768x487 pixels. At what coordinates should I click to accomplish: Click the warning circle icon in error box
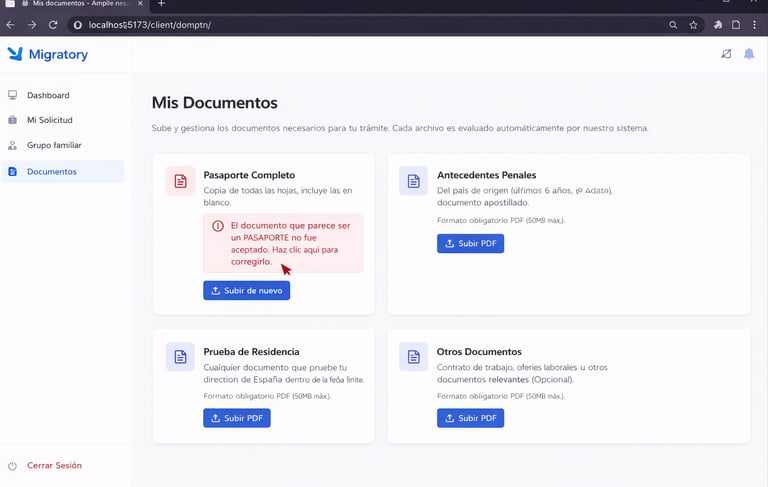217,226
